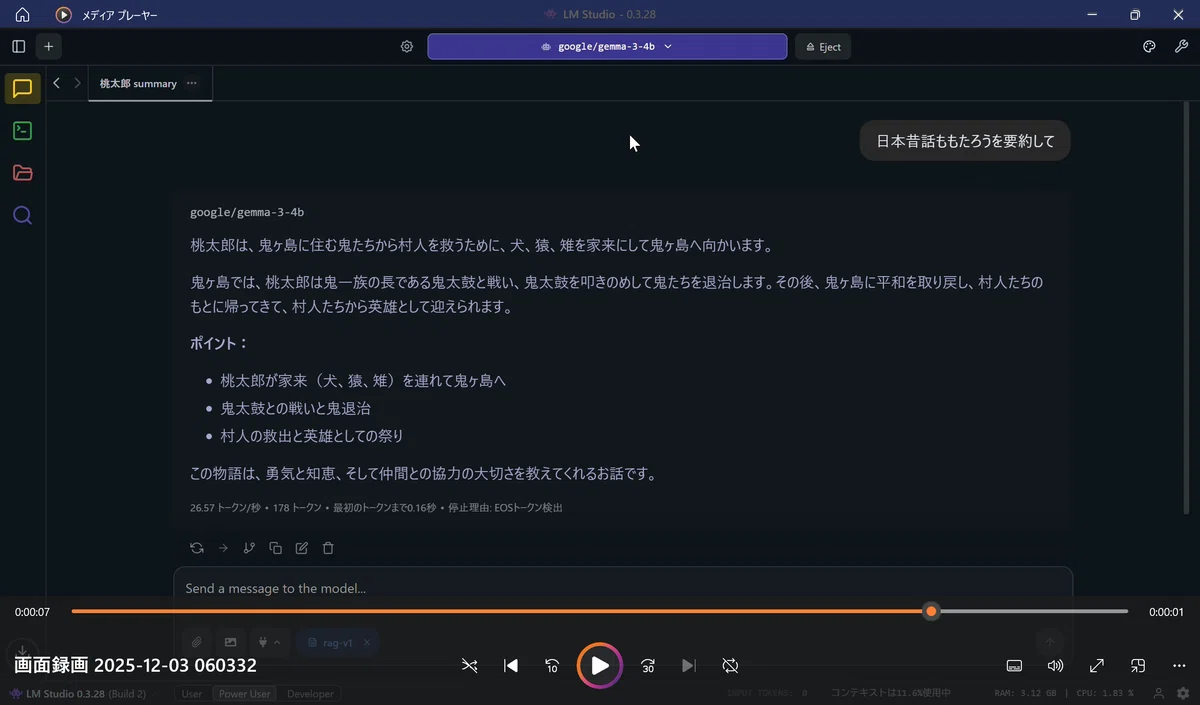Open the chat tab ellipsis menu
This screenshot has width=1200, height=705.
click(x=192, y=83)
